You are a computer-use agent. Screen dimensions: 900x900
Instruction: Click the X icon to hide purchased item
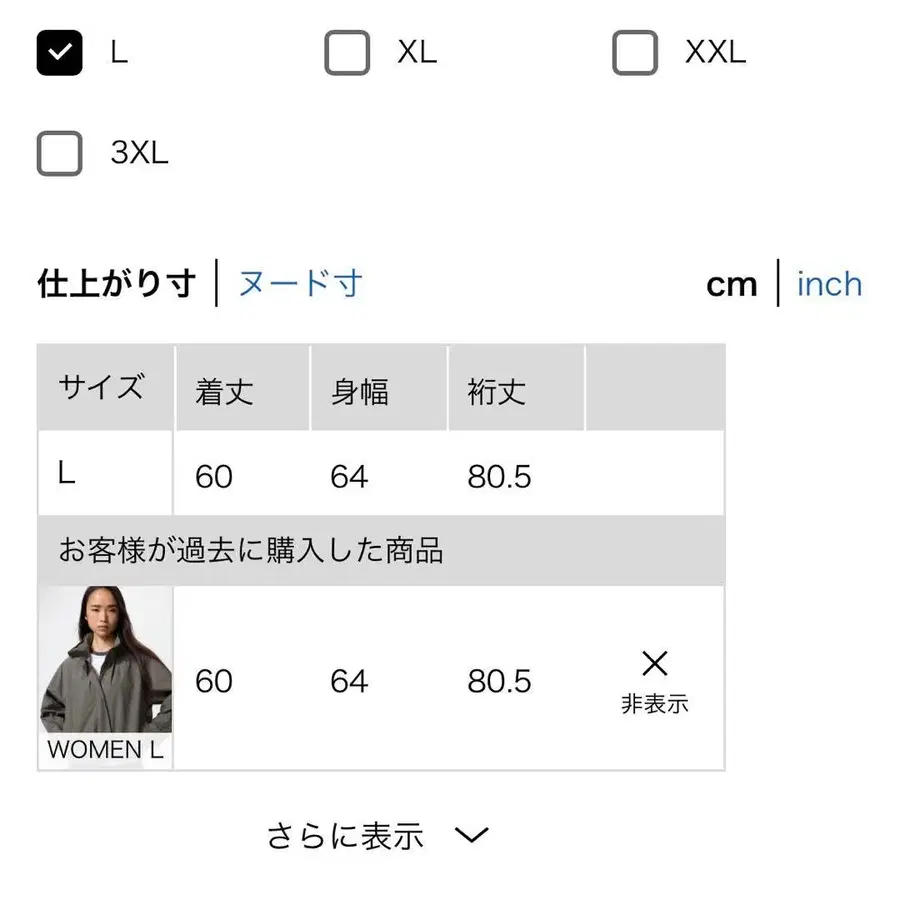coord(654,663)
